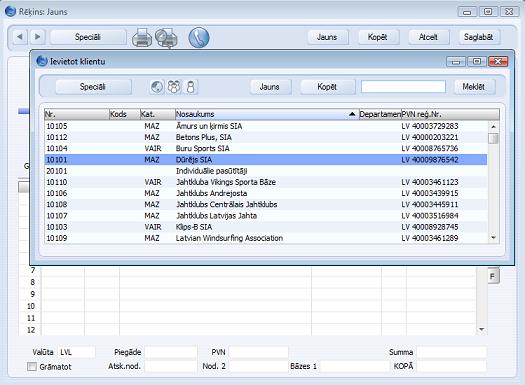Click the Valūta field containing LVL
This screenshot has width=525, height=385.
click(x=77, y=352)
